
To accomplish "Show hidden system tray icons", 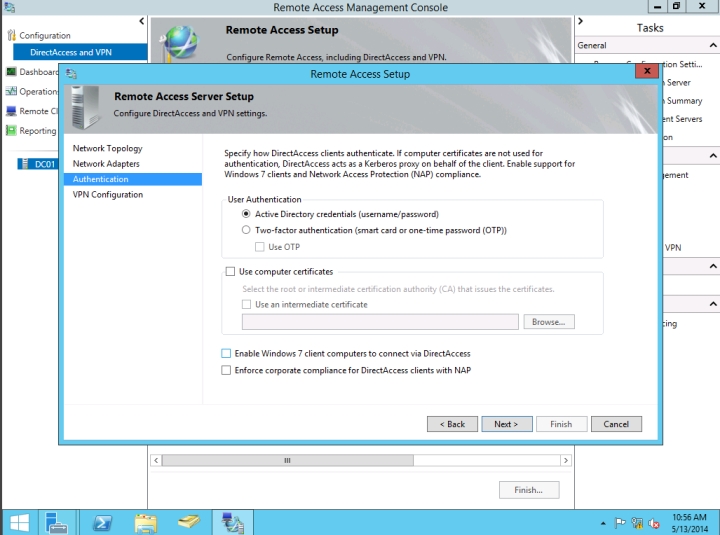I will coord(603,522).
